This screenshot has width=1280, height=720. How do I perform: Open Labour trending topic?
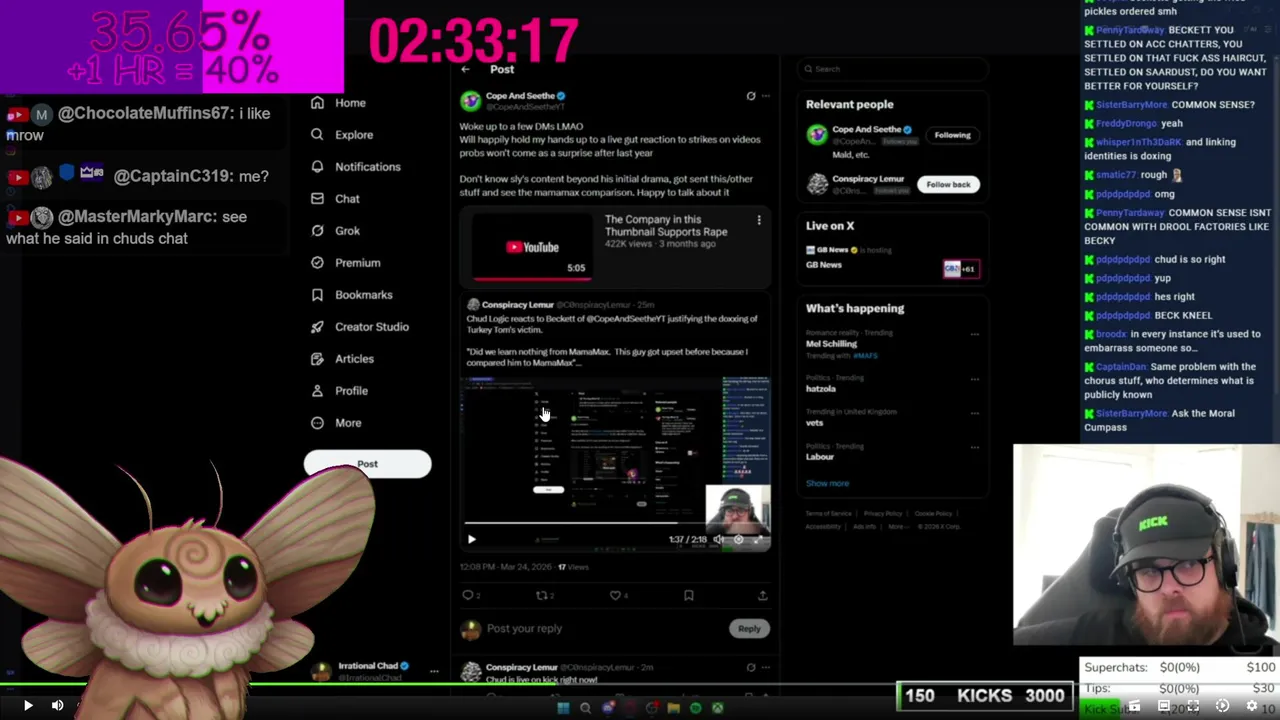pos(819,456)
